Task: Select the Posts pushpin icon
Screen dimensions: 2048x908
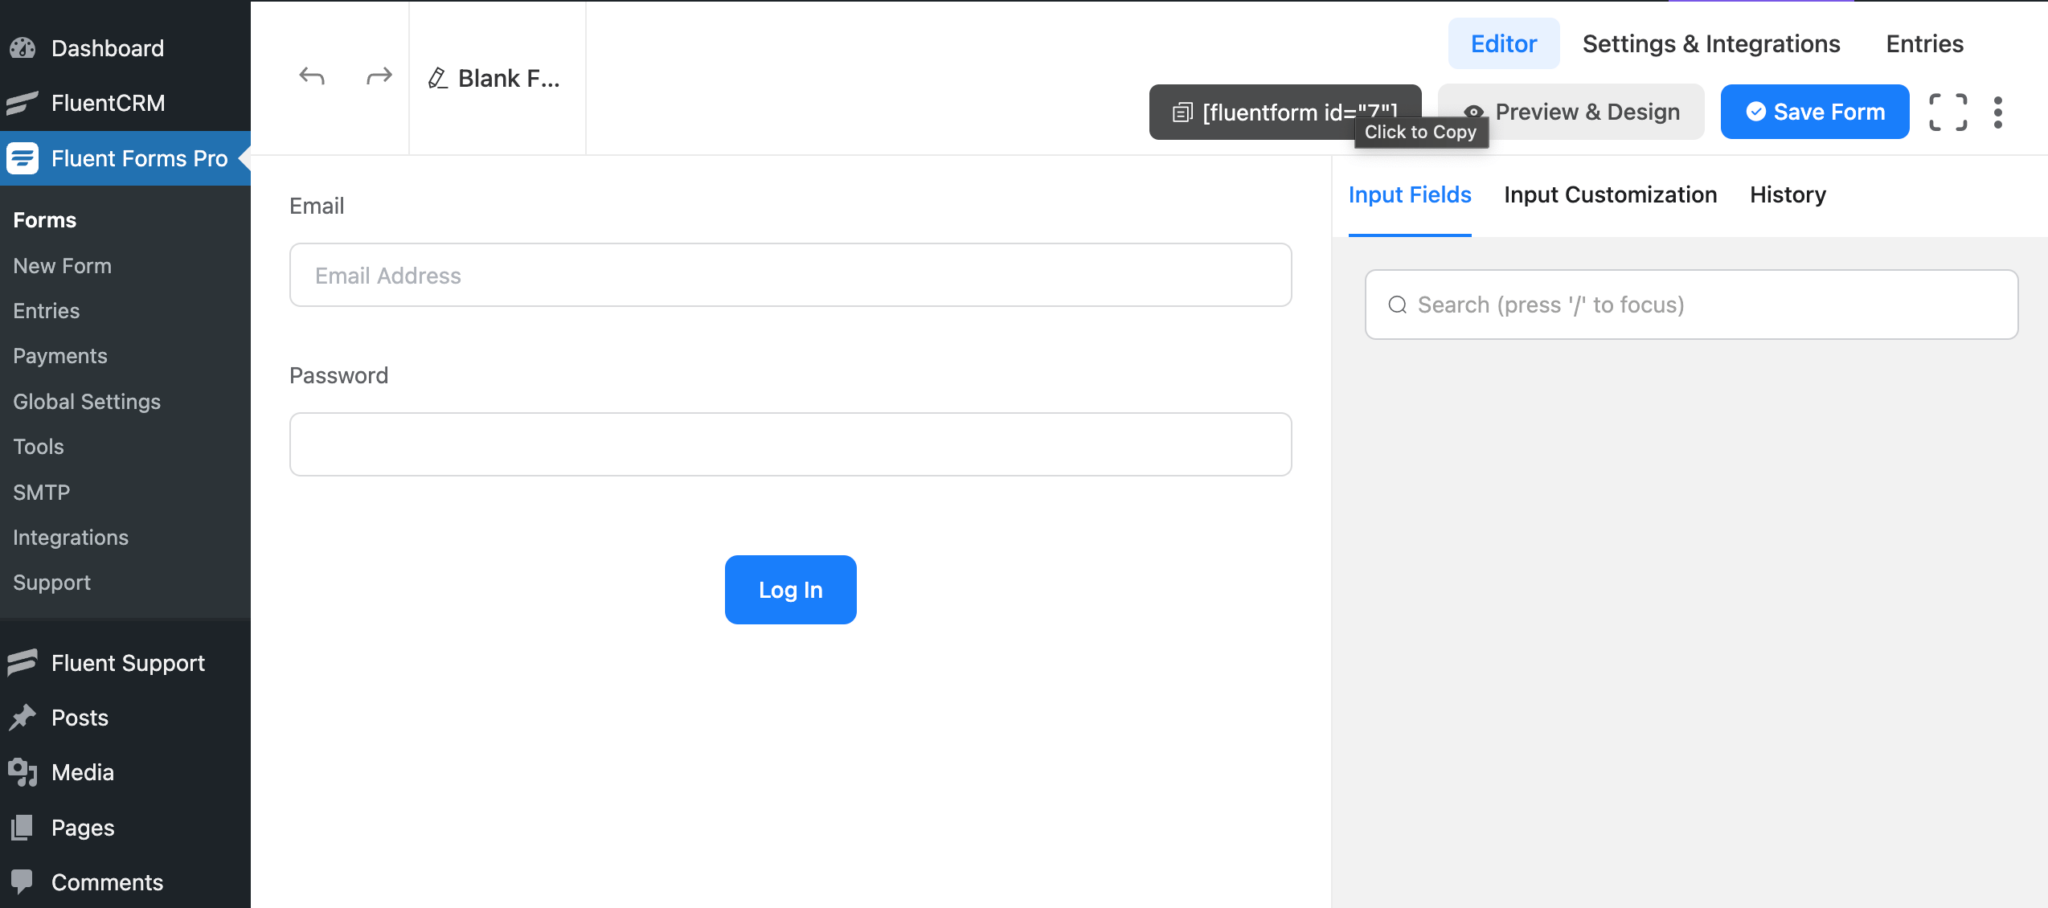Action: pos(24,717)
